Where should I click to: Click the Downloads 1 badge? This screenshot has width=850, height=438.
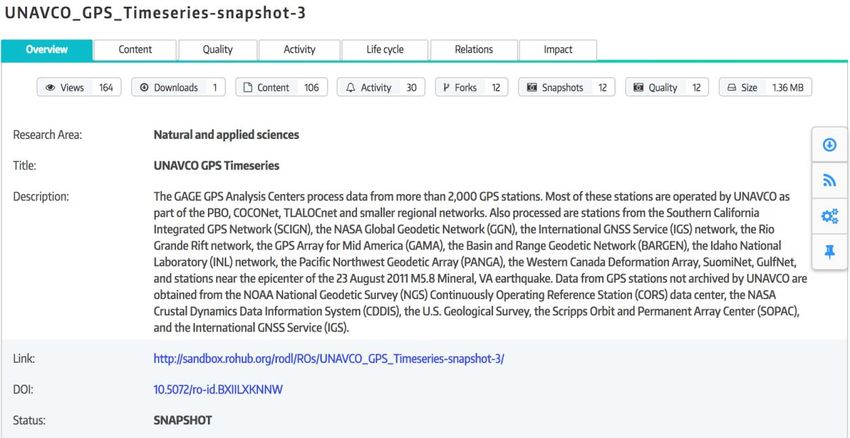178,87
